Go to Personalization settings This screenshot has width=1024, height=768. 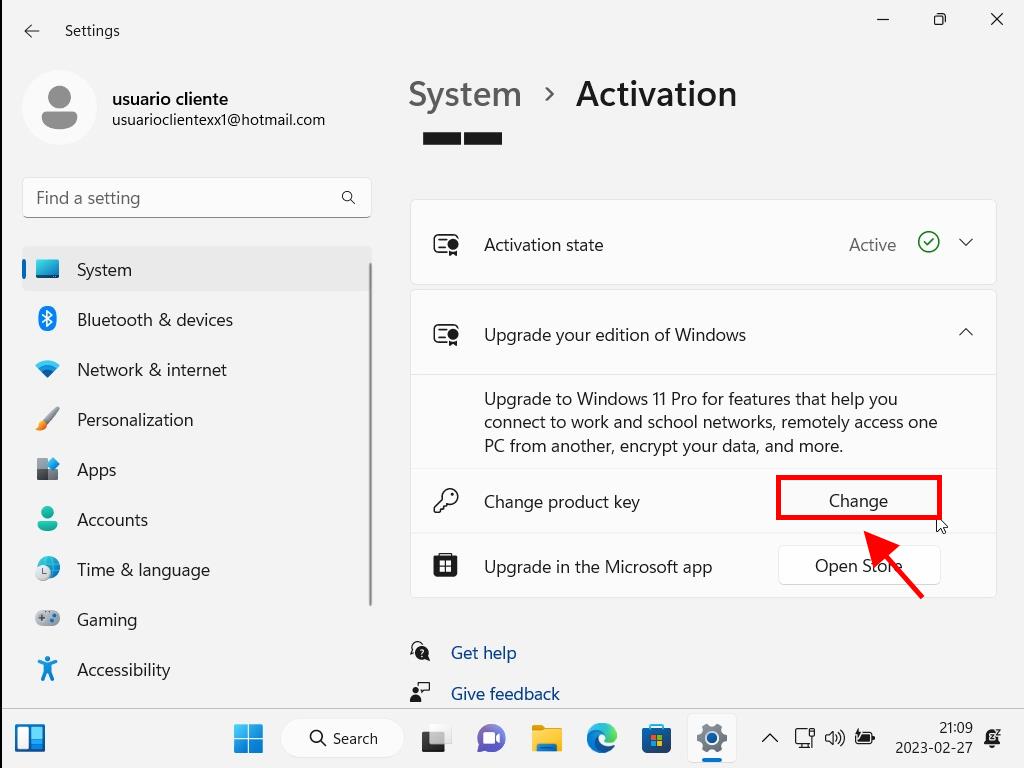point(134,420)
